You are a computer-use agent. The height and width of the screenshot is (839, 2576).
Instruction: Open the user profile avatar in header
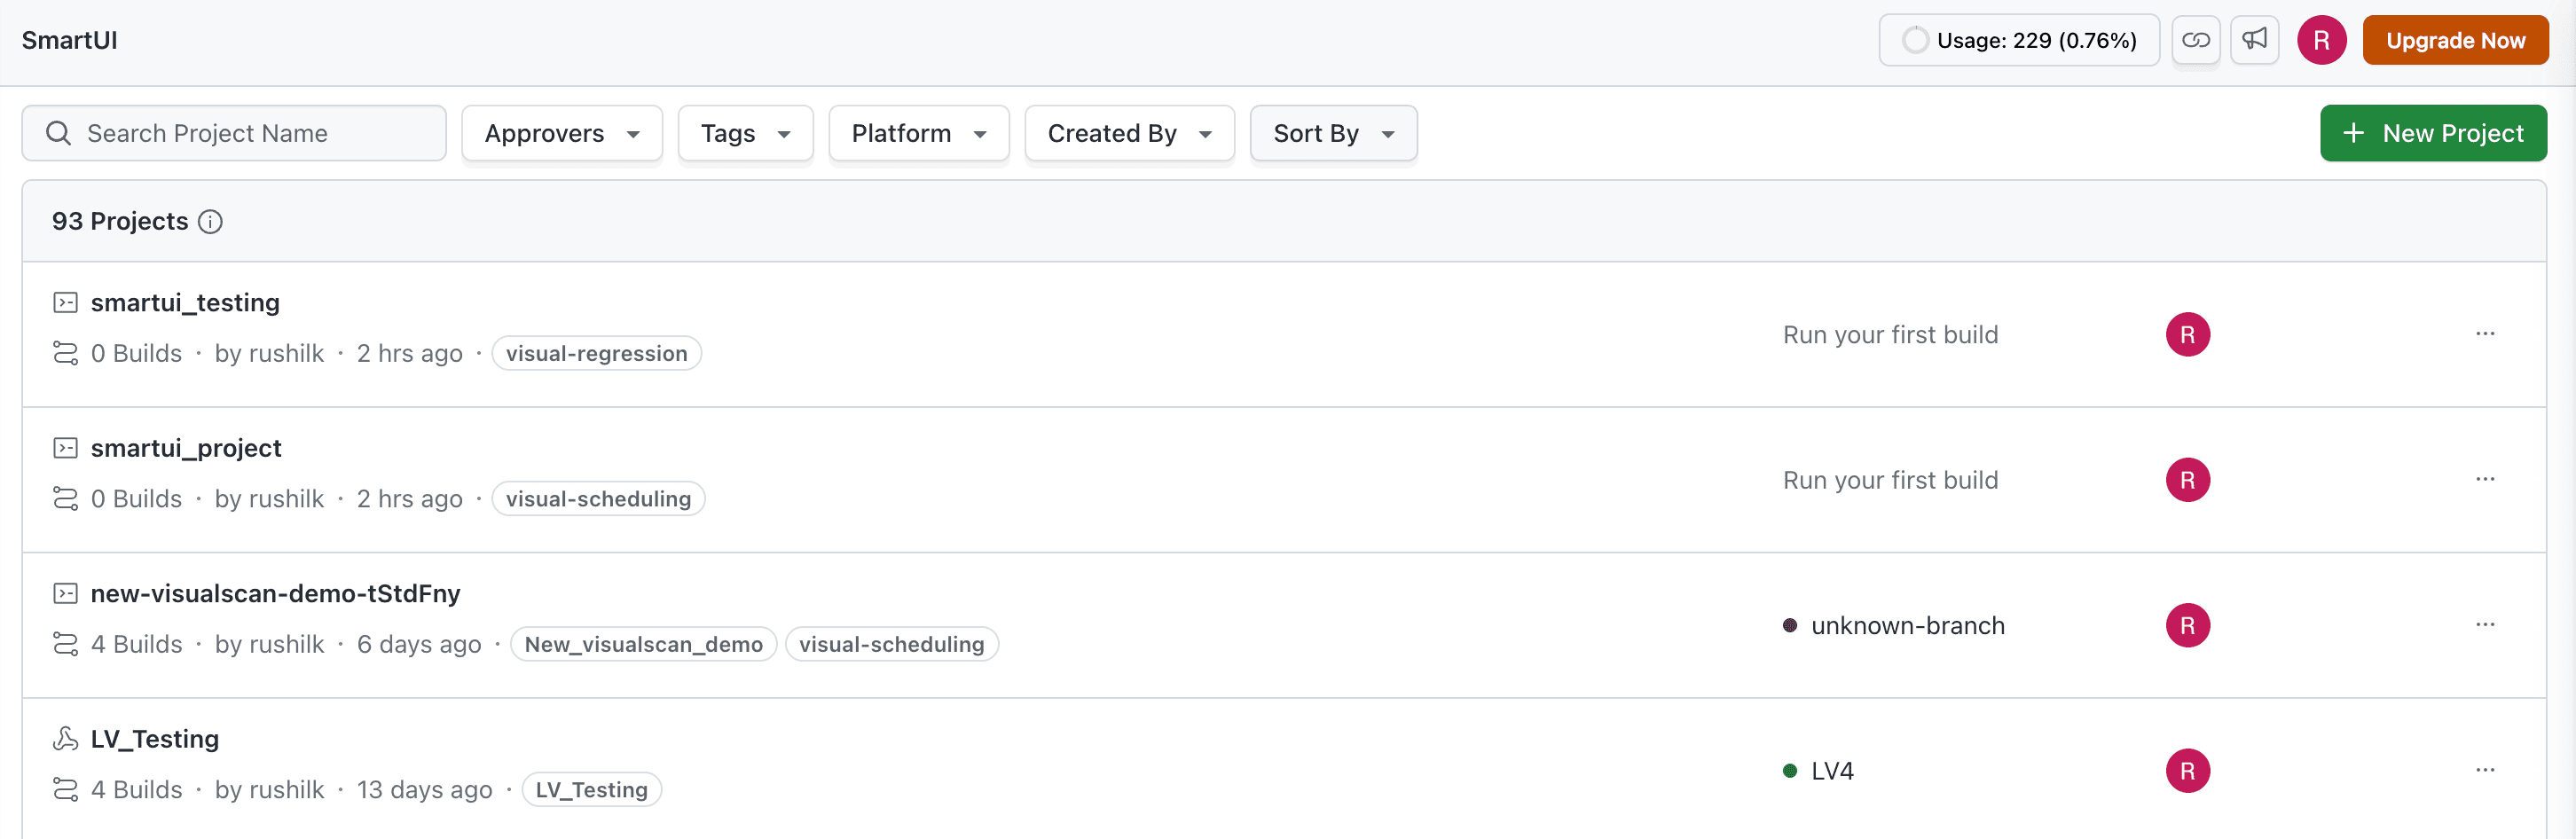2321,40
